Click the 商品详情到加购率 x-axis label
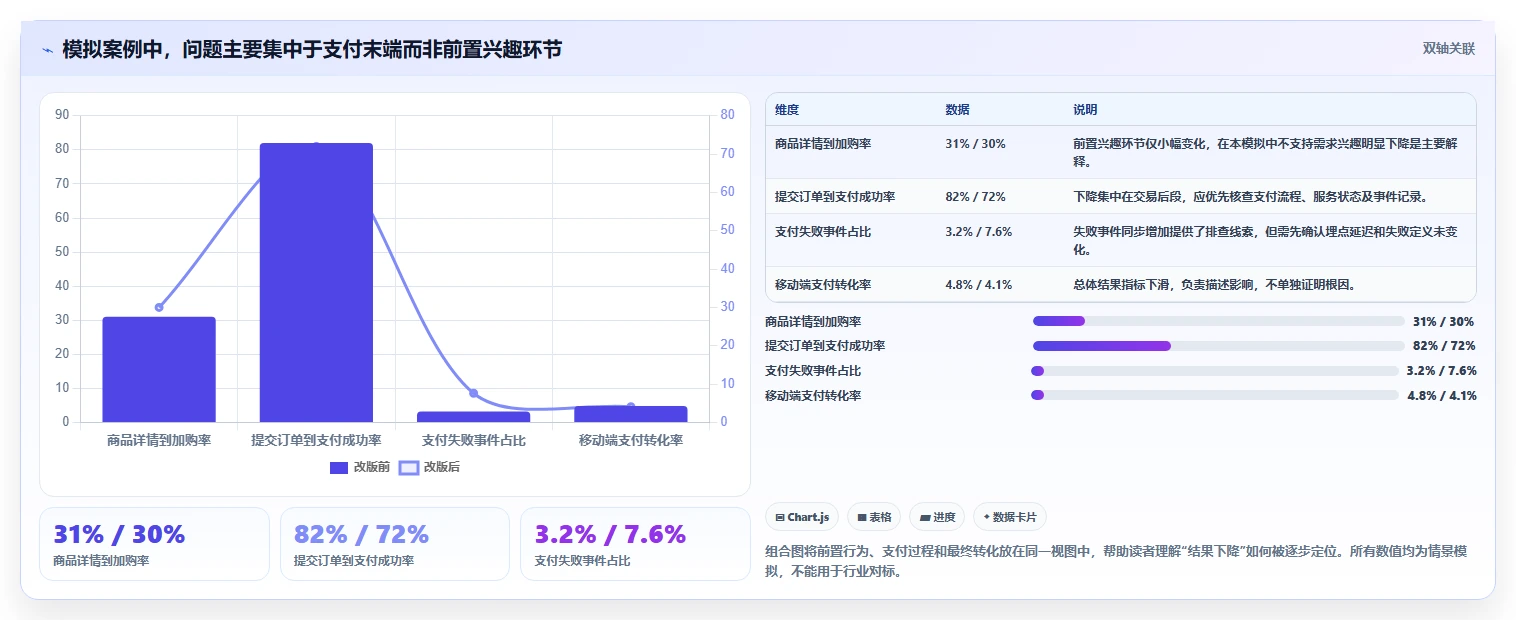1516x620 pixels. click(159, 440)
